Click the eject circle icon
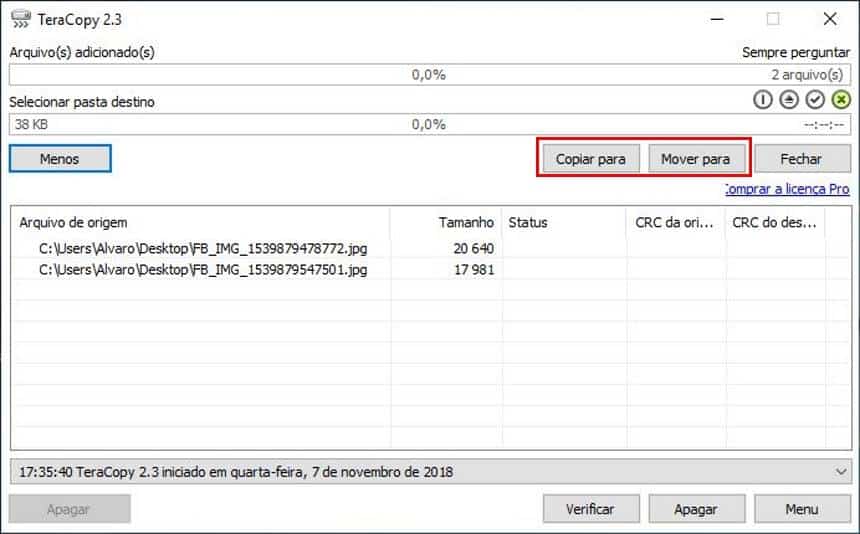 pos(789,100)
